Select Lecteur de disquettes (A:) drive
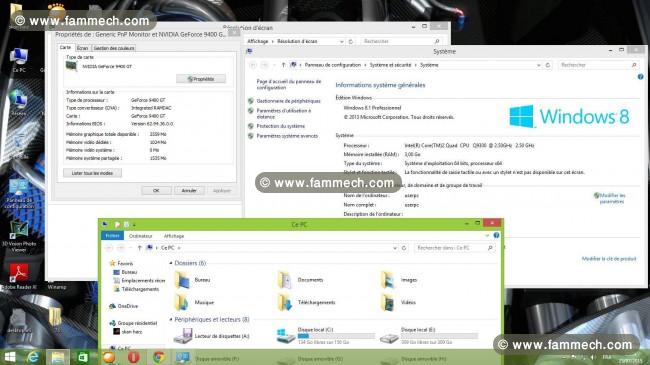Viewport: 650px width, 365px height. point(211,336)
